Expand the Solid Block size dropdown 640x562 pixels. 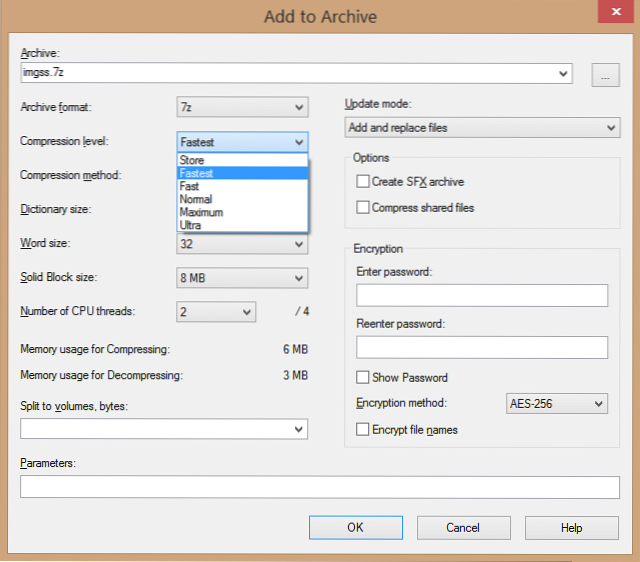[x=242, y=278]
